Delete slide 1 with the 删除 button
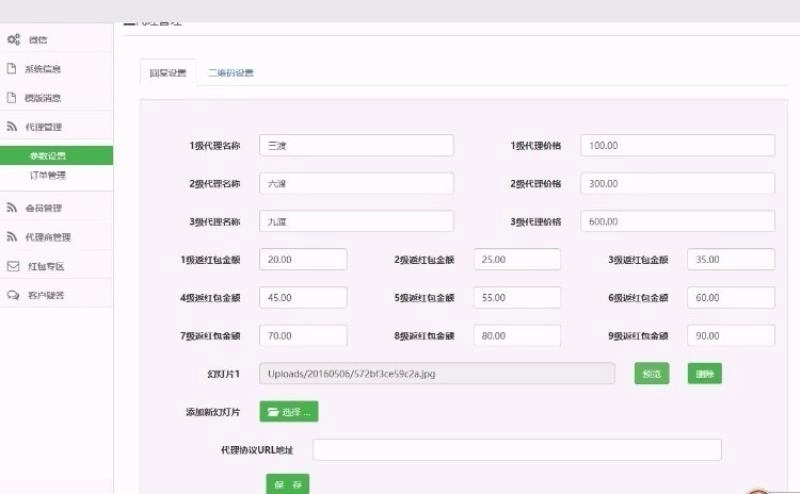Viewport: 800px width, 494px height. (705, 374)
